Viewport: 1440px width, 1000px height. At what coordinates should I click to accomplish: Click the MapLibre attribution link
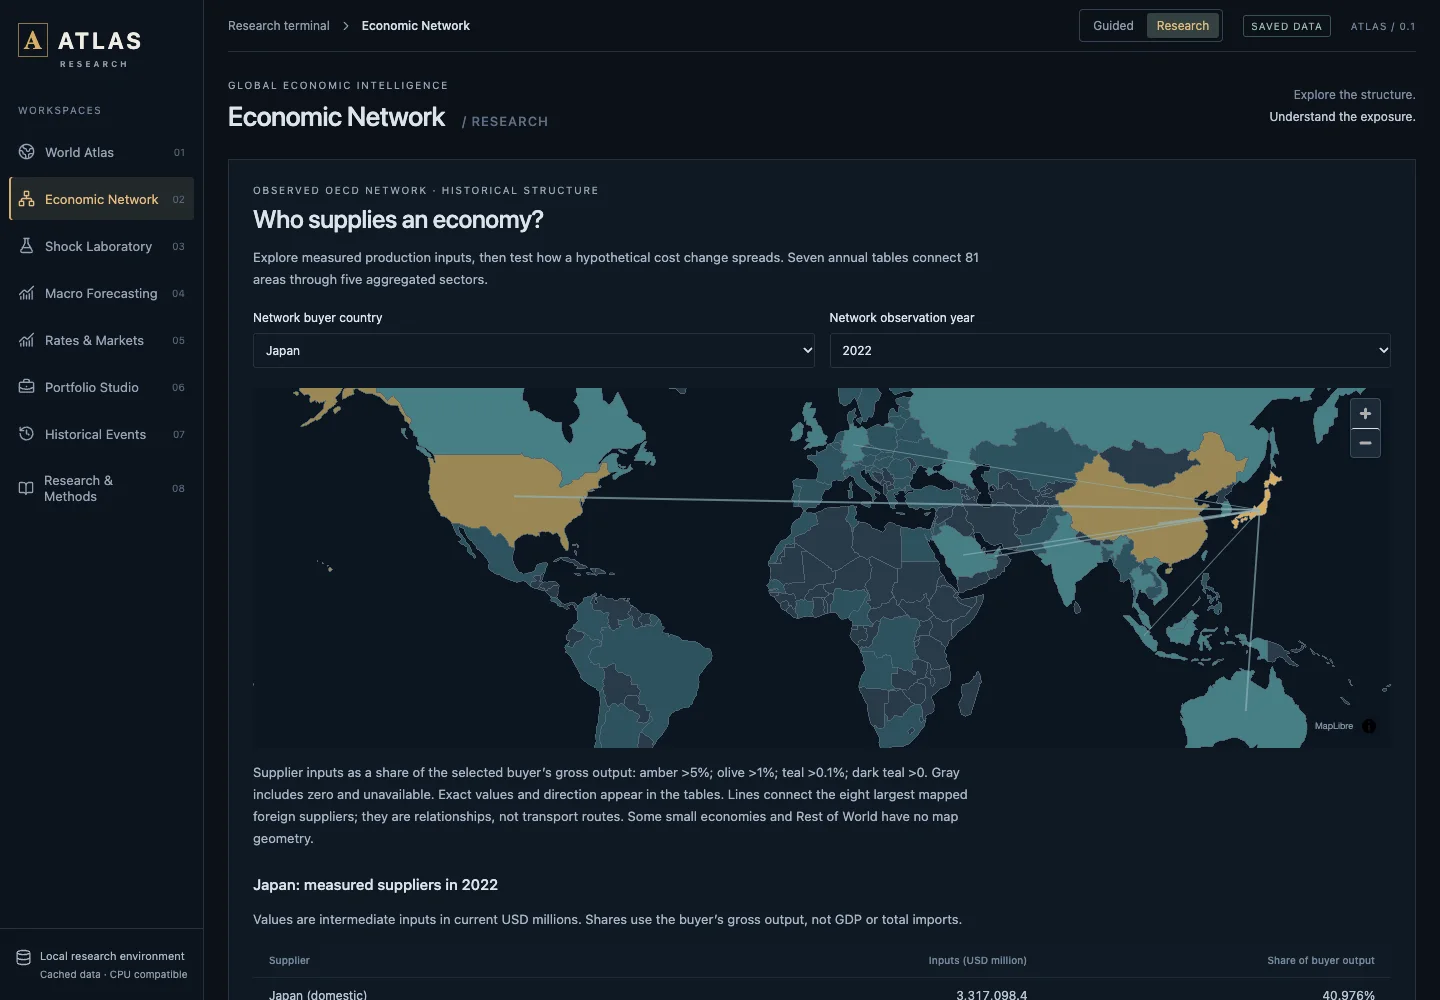[x=1333, y=726]
